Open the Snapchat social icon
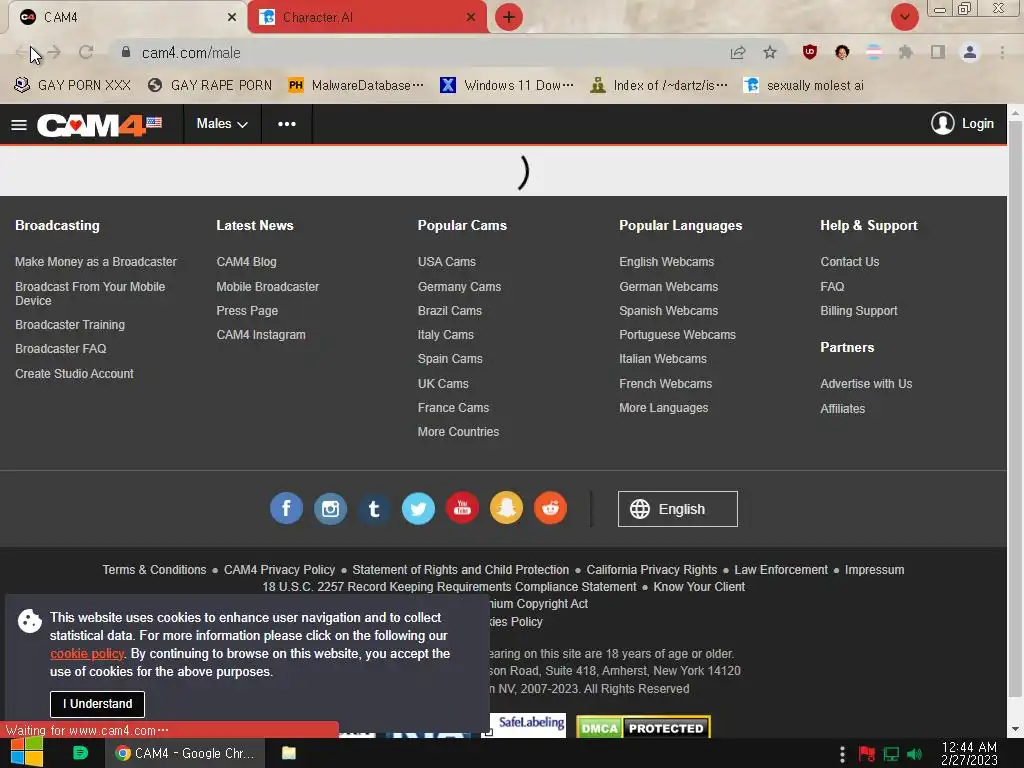The height and width of the screenshot is (768, 1024). pyautogui.click(x=506, y=508)
